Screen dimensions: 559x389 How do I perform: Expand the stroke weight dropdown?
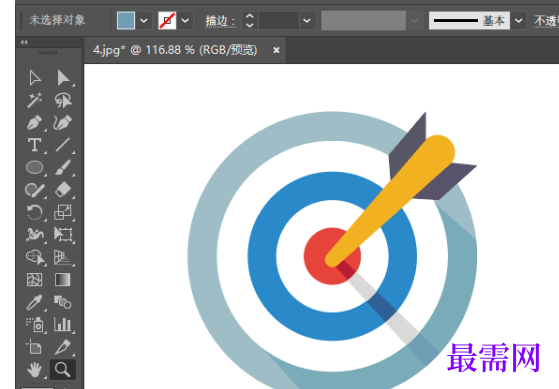[307, 21]
